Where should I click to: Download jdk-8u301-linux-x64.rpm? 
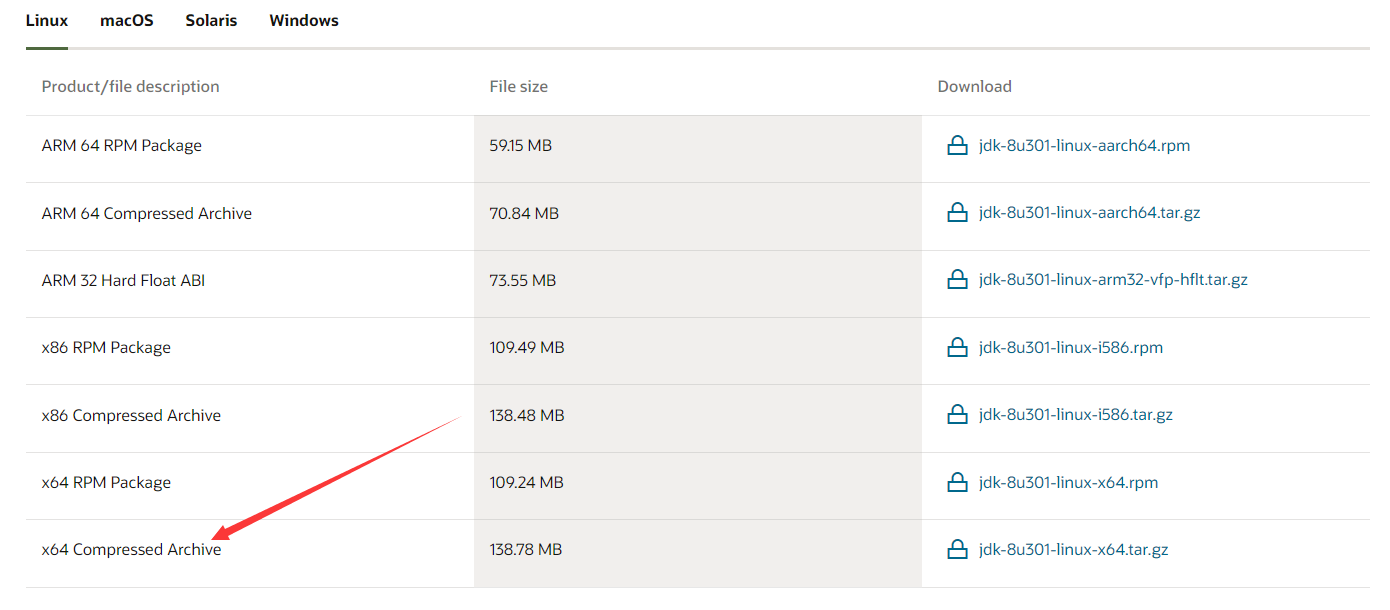pyautogui.click(x=1069, y=483)
